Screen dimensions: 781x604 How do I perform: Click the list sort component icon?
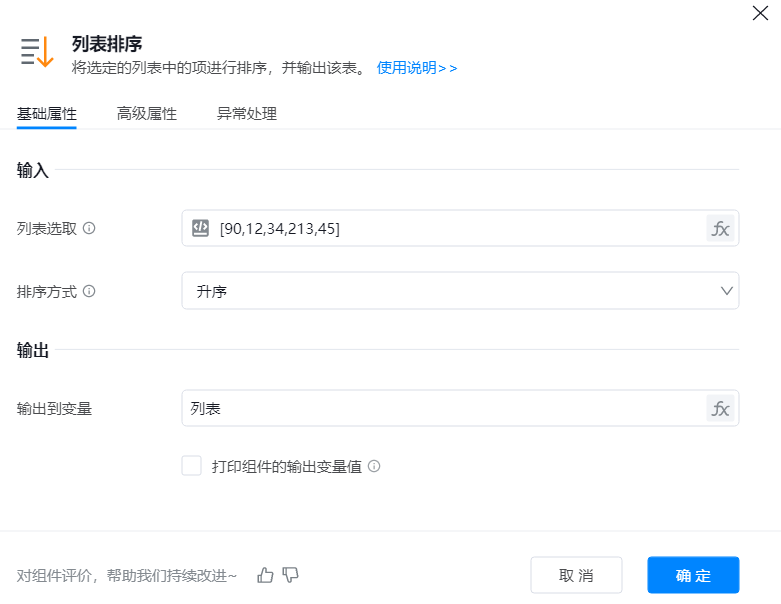(36, 52)
